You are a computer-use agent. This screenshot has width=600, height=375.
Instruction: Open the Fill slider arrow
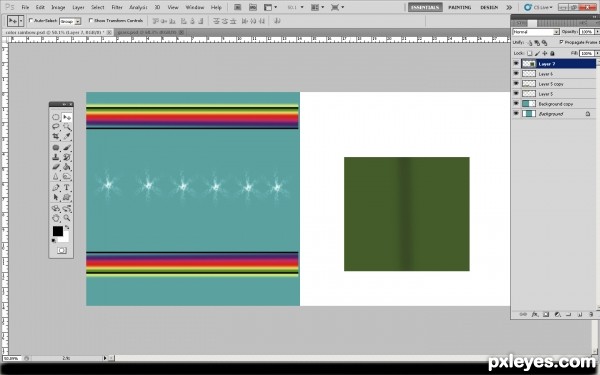click(597, 53)
